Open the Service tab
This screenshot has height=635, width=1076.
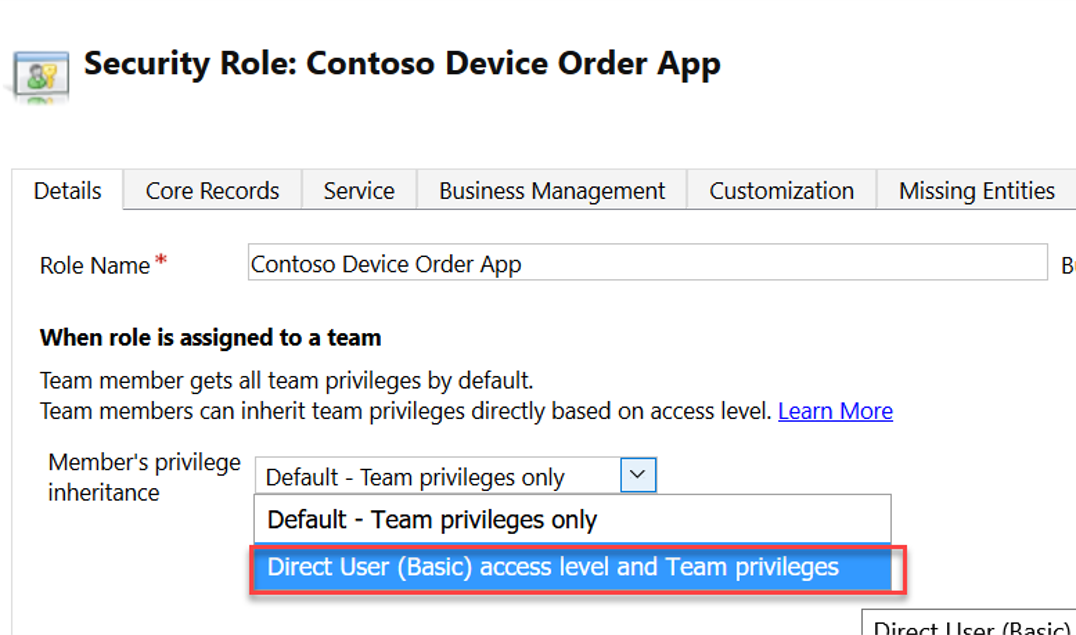(358, 190)
